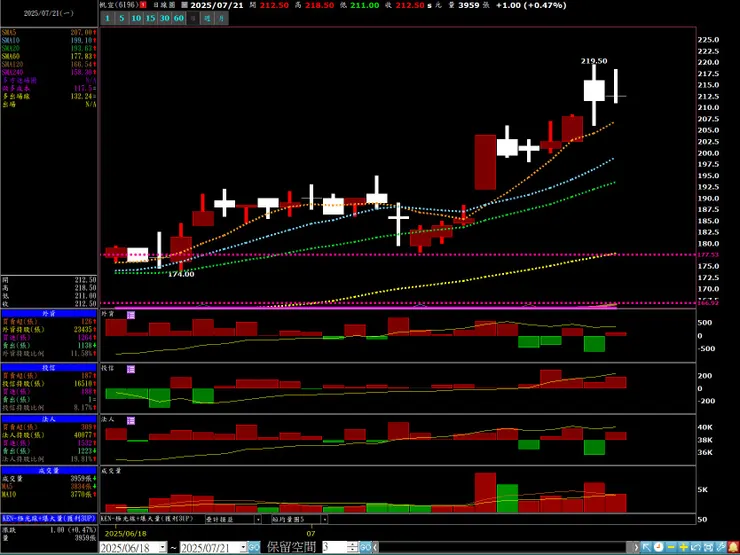The height and width of the screenshot is (555, 740).
Task: Click the clock icon in bottom toolbar
Action: click(659, 547)
